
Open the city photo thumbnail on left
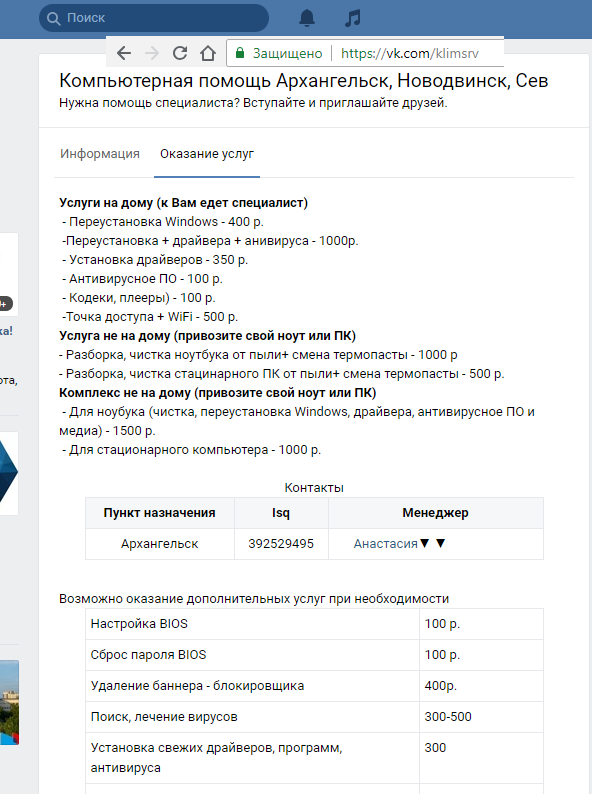click(x=9, y=702)
